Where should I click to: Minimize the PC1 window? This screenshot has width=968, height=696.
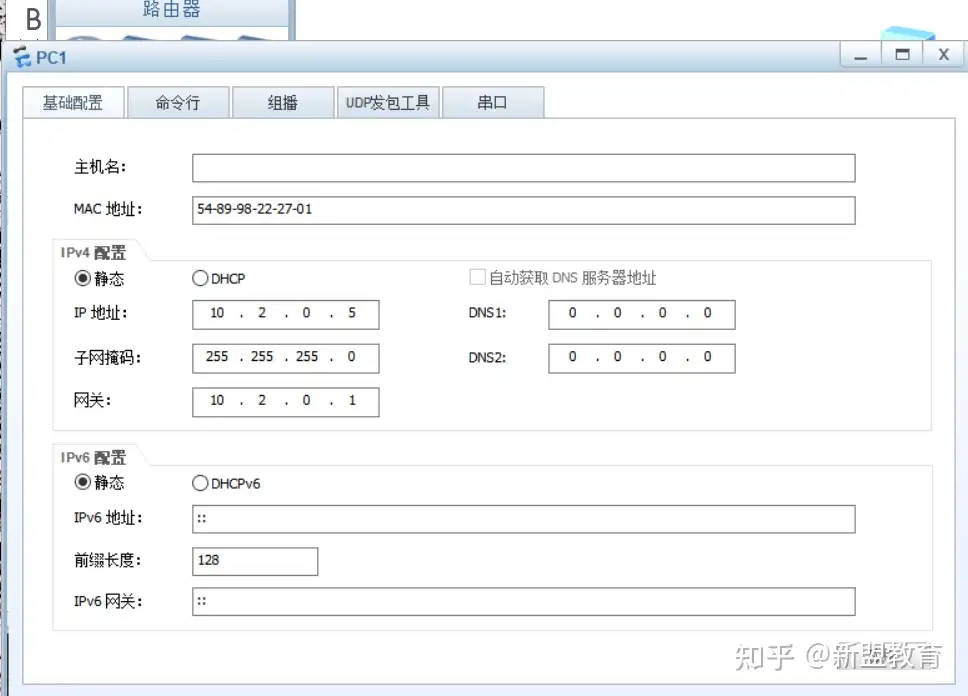point(860,56)
